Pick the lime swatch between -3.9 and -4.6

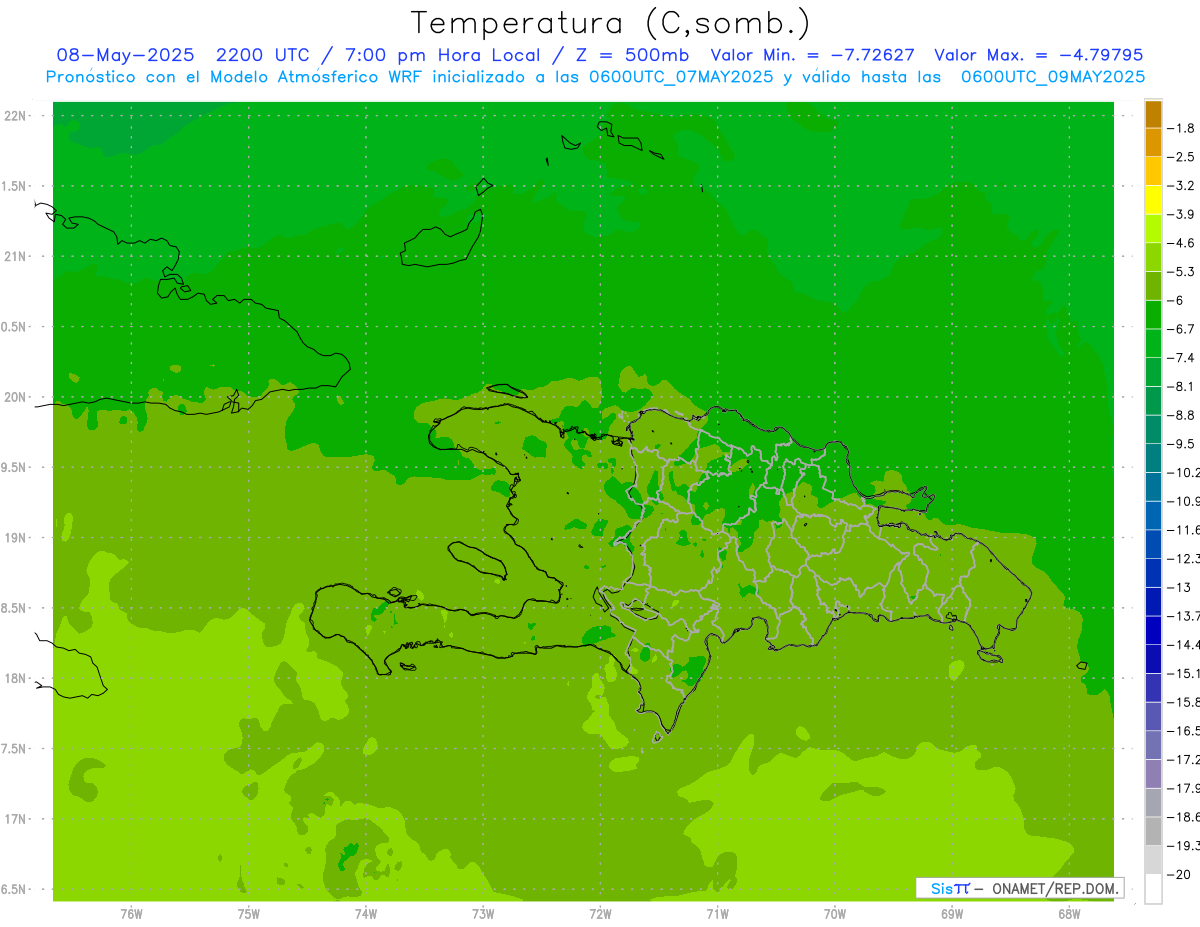tap(1153, 229)
